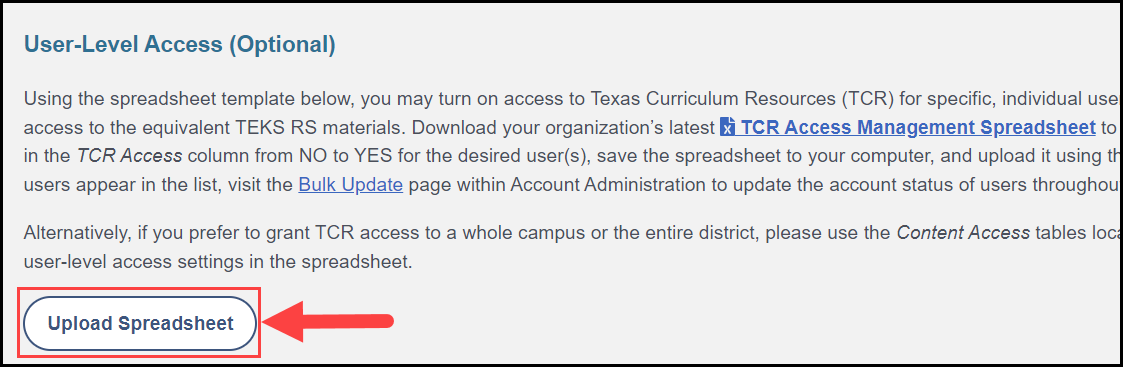Open the TCR Access Management Spreadsheet link
1123x367 pixels.
918,128
